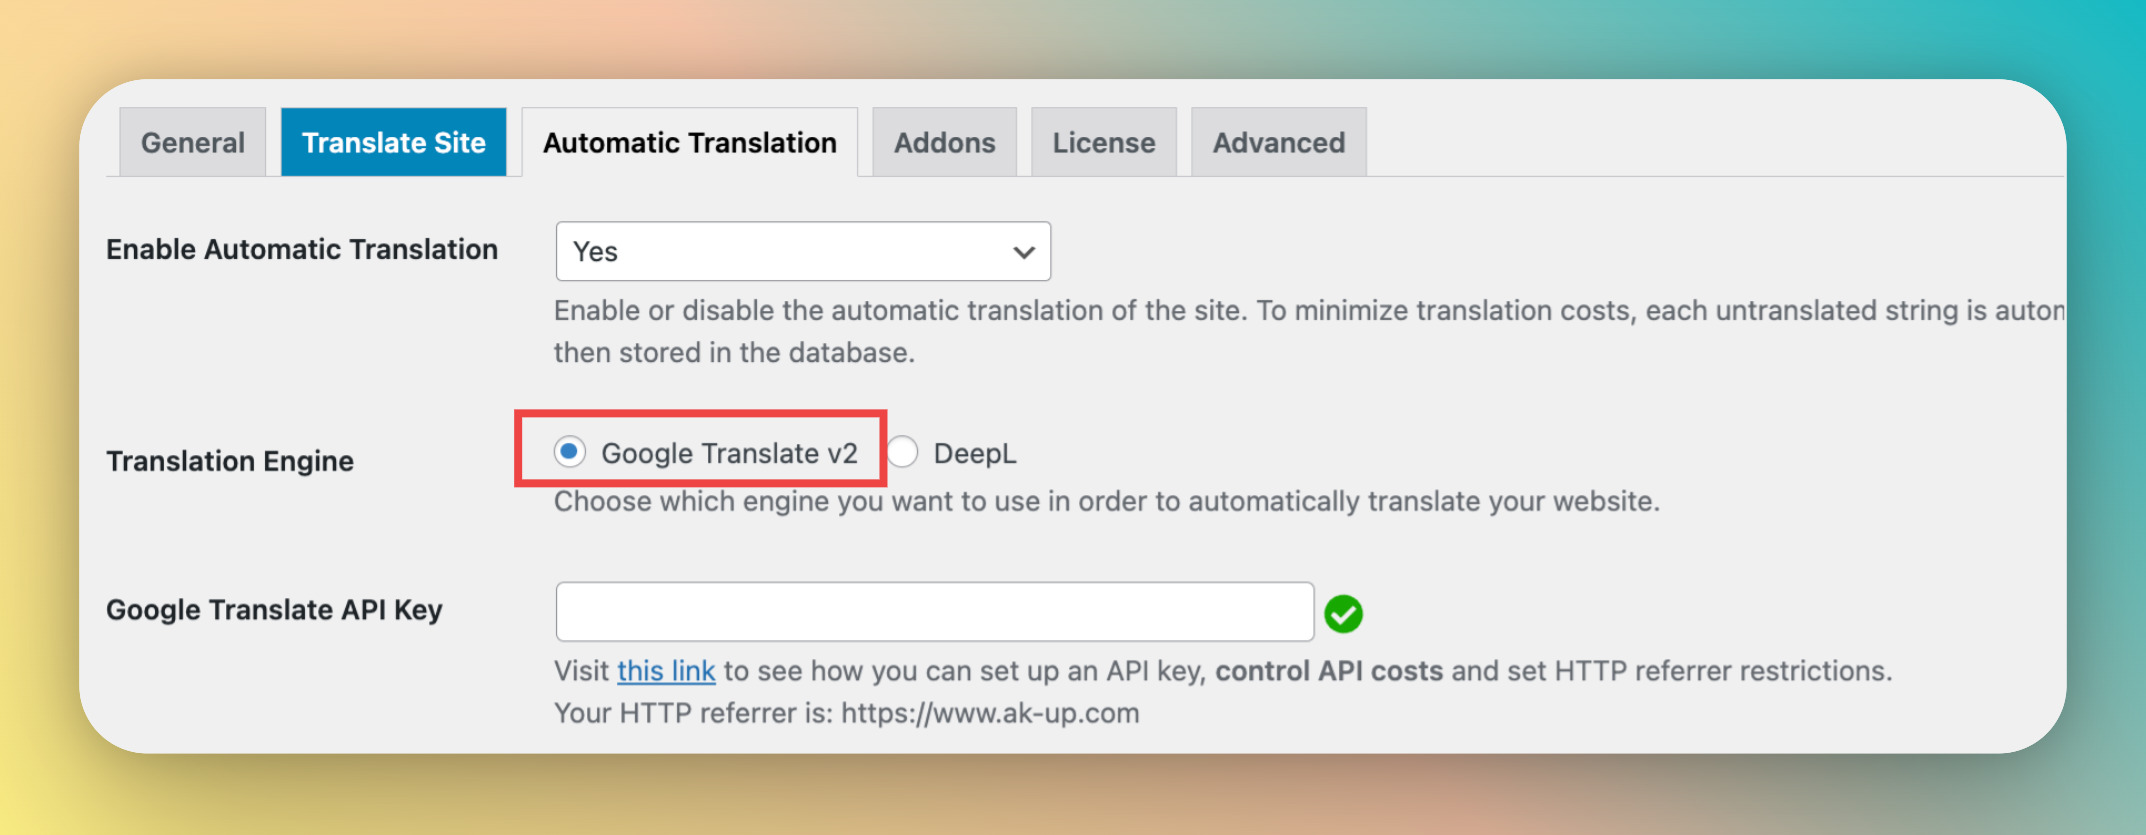Choose DeepL as the translation engine
The height and width of the screenshot is (835, 2146).
pyautogui.click(x=903, y=452)
